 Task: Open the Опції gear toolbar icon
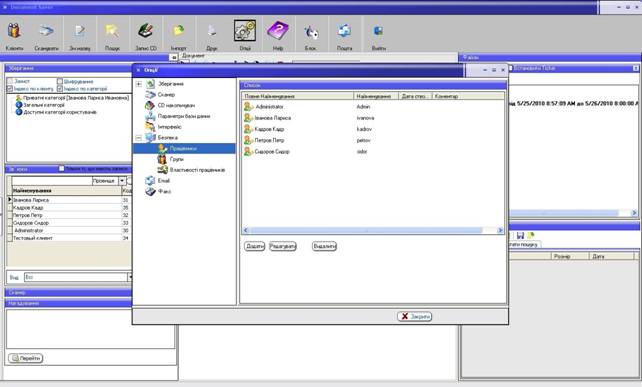(245, 31)
